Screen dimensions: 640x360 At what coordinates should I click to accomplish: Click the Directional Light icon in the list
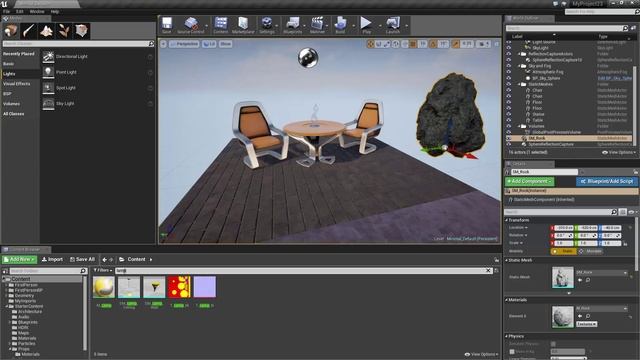pyautogui.click(x=48, y=57)
